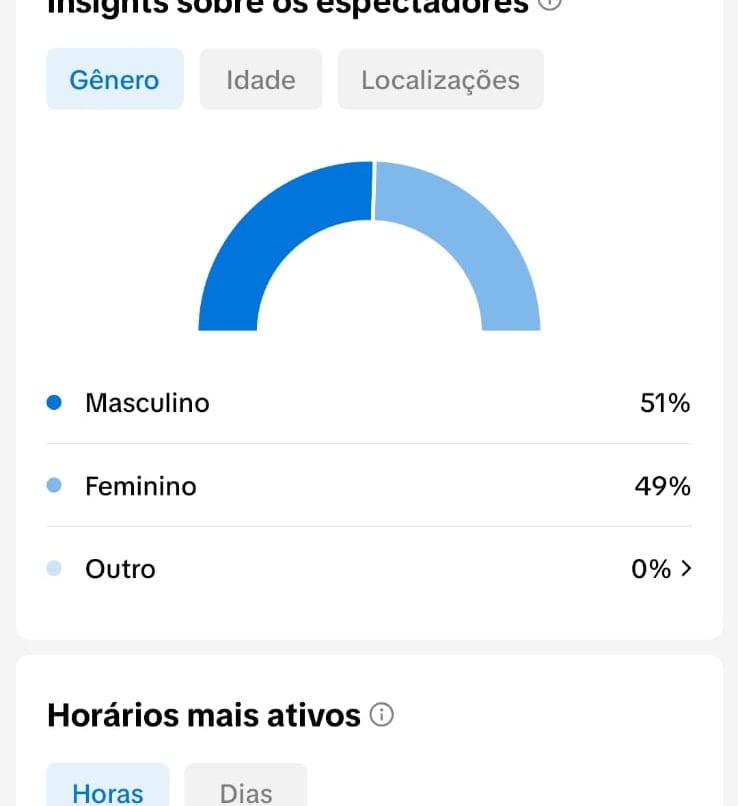Image resolution: width=738 pixels, height=806 pixels.
Task: Switch to the Idade tab
Action: pos(261,79)
